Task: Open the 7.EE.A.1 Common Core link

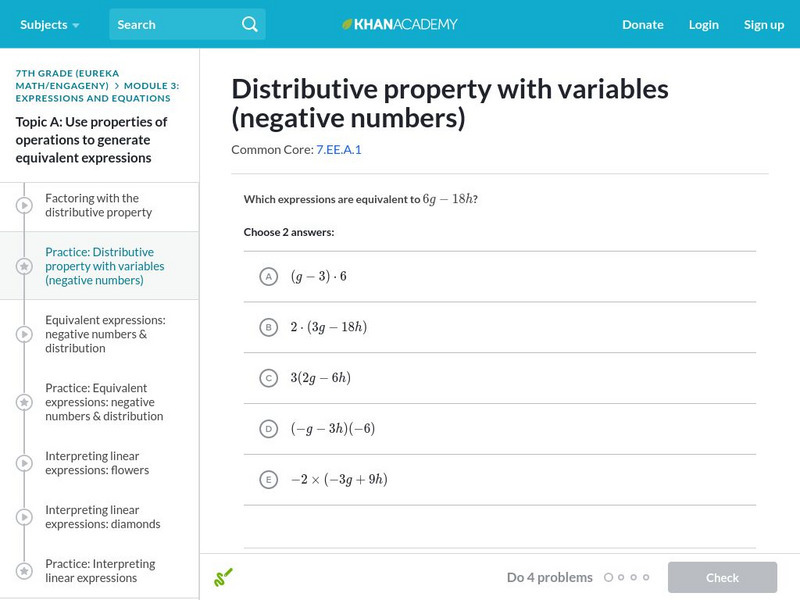Action: click(x=338, y=150)
